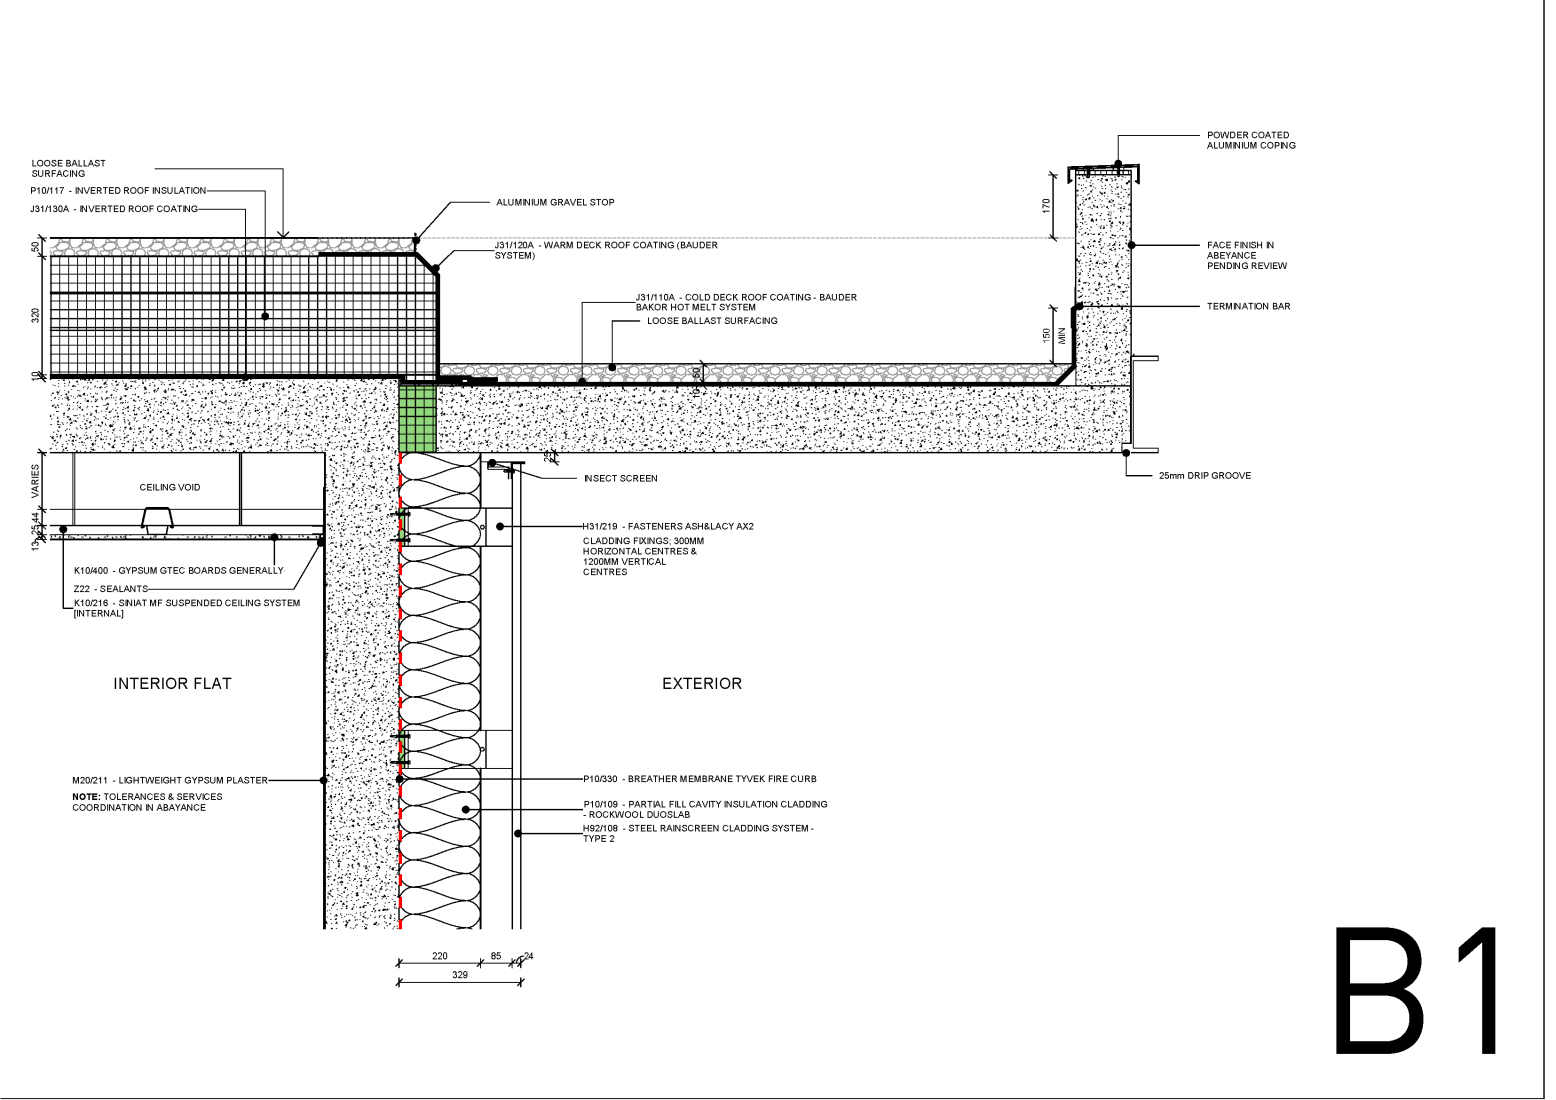Select the P10/330 BREATHER MEMBRANE note
This screenshot has width=1556, height=1100.
pos(699,779)
